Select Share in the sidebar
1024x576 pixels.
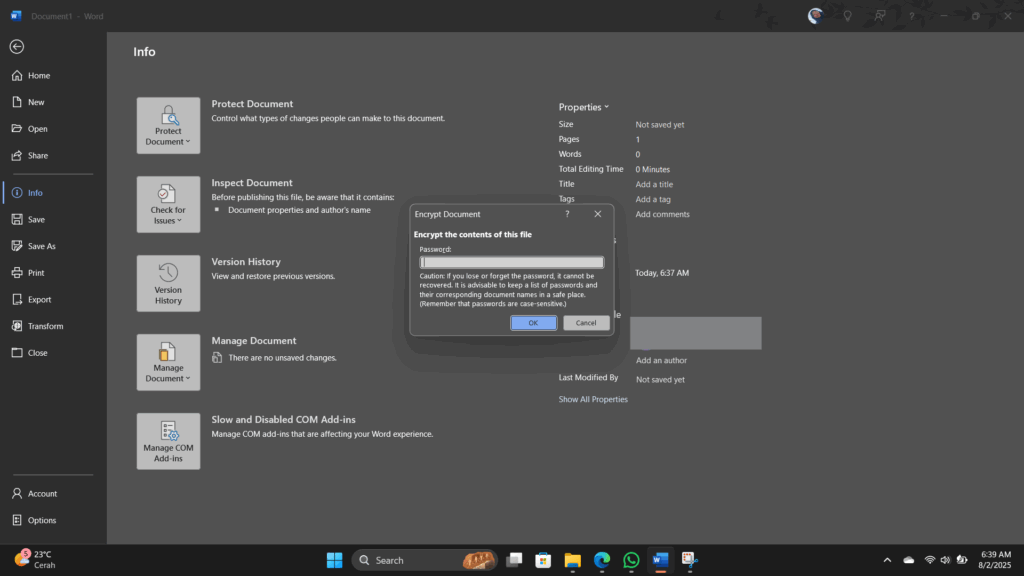37,156
